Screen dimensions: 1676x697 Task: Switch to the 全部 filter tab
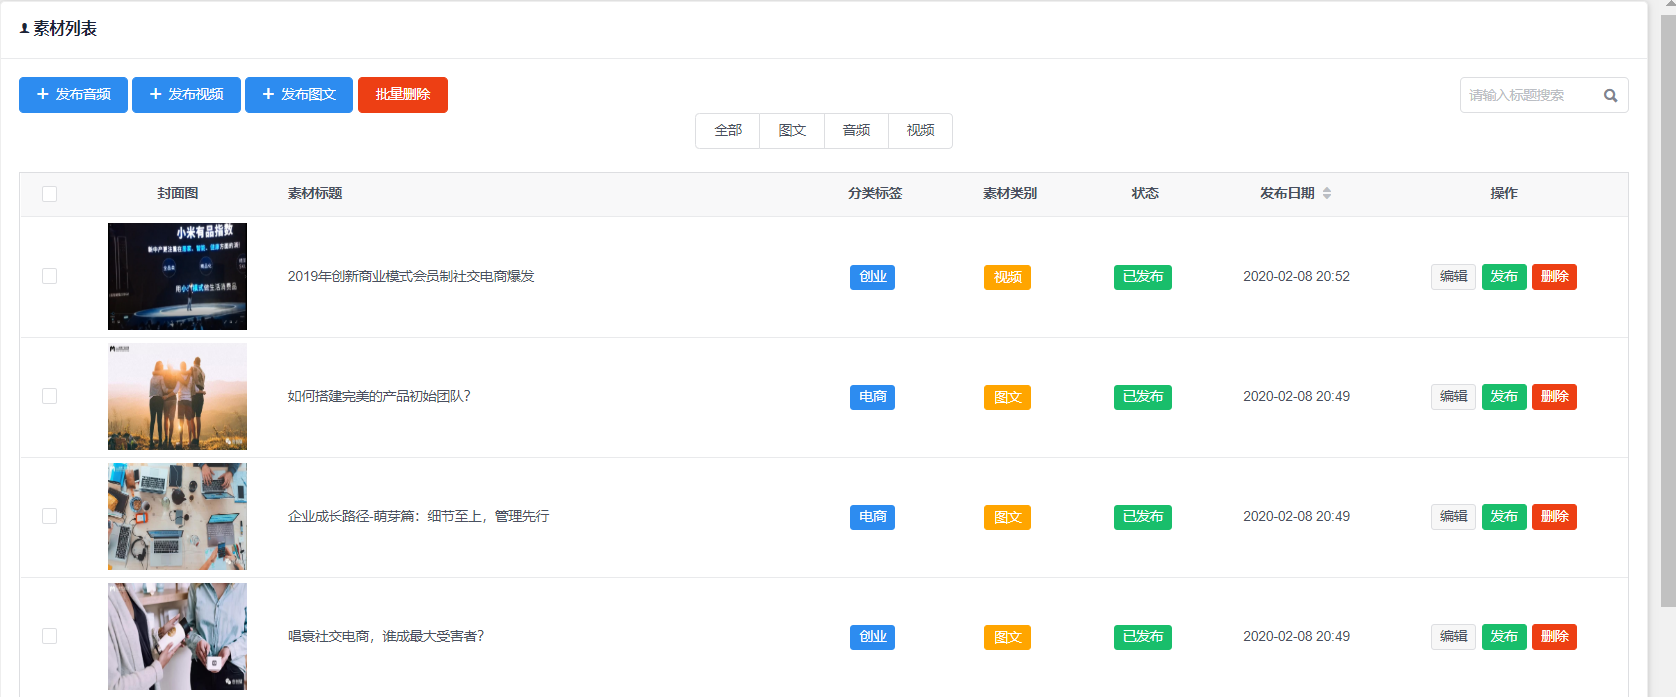(728, 131)
